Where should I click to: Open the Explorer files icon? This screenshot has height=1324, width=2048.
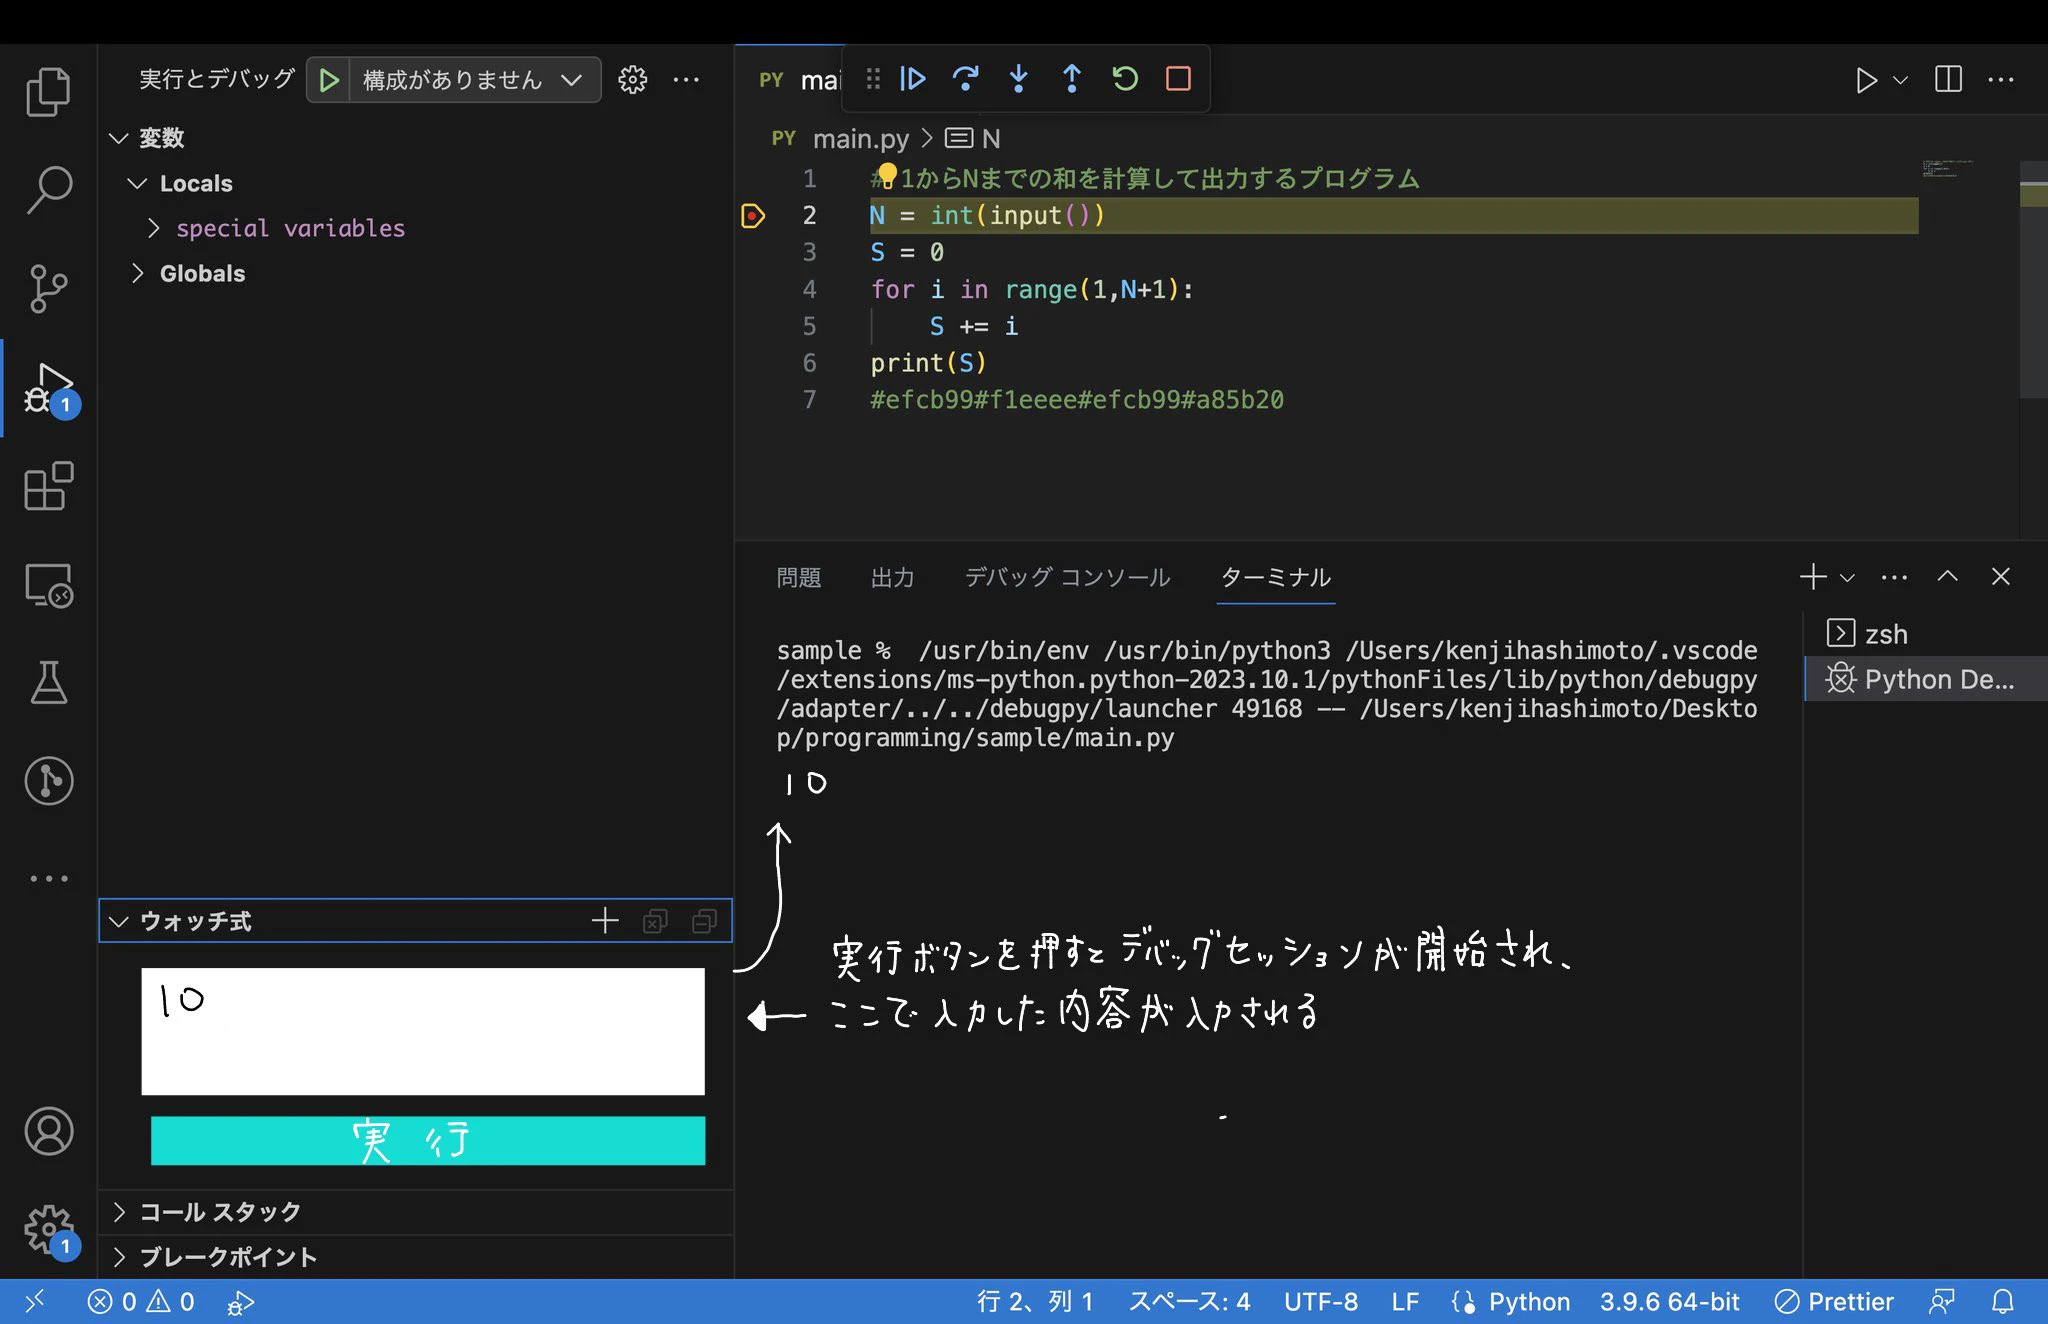pos(48,92)
